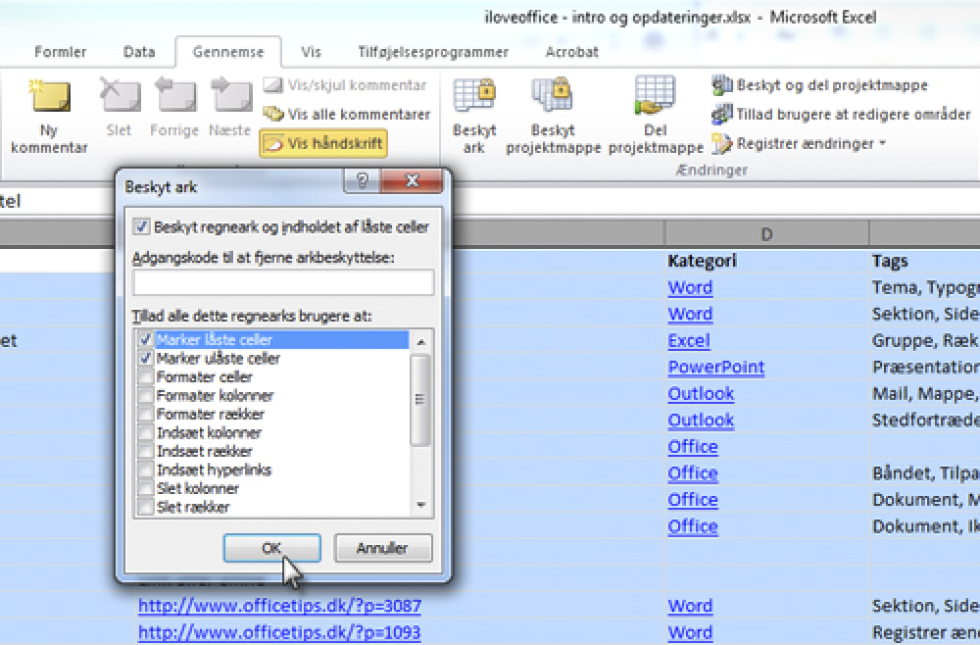
Task: Click the Annuller button
Action: [x=382, y=548]
